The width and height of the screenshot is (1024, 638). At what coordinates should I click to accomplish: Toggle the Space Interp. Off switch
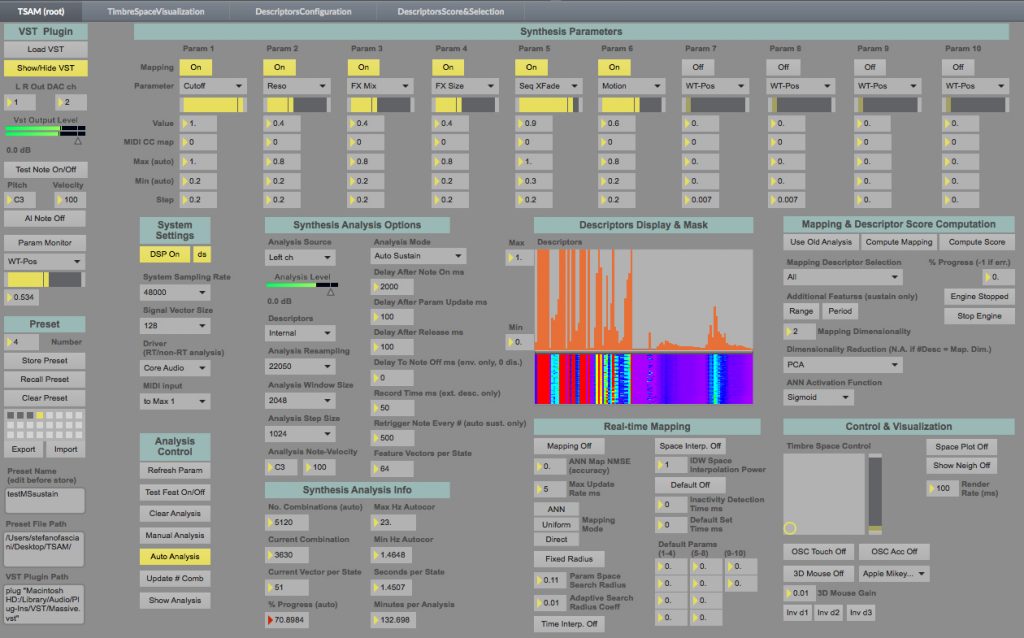[689, 446]
